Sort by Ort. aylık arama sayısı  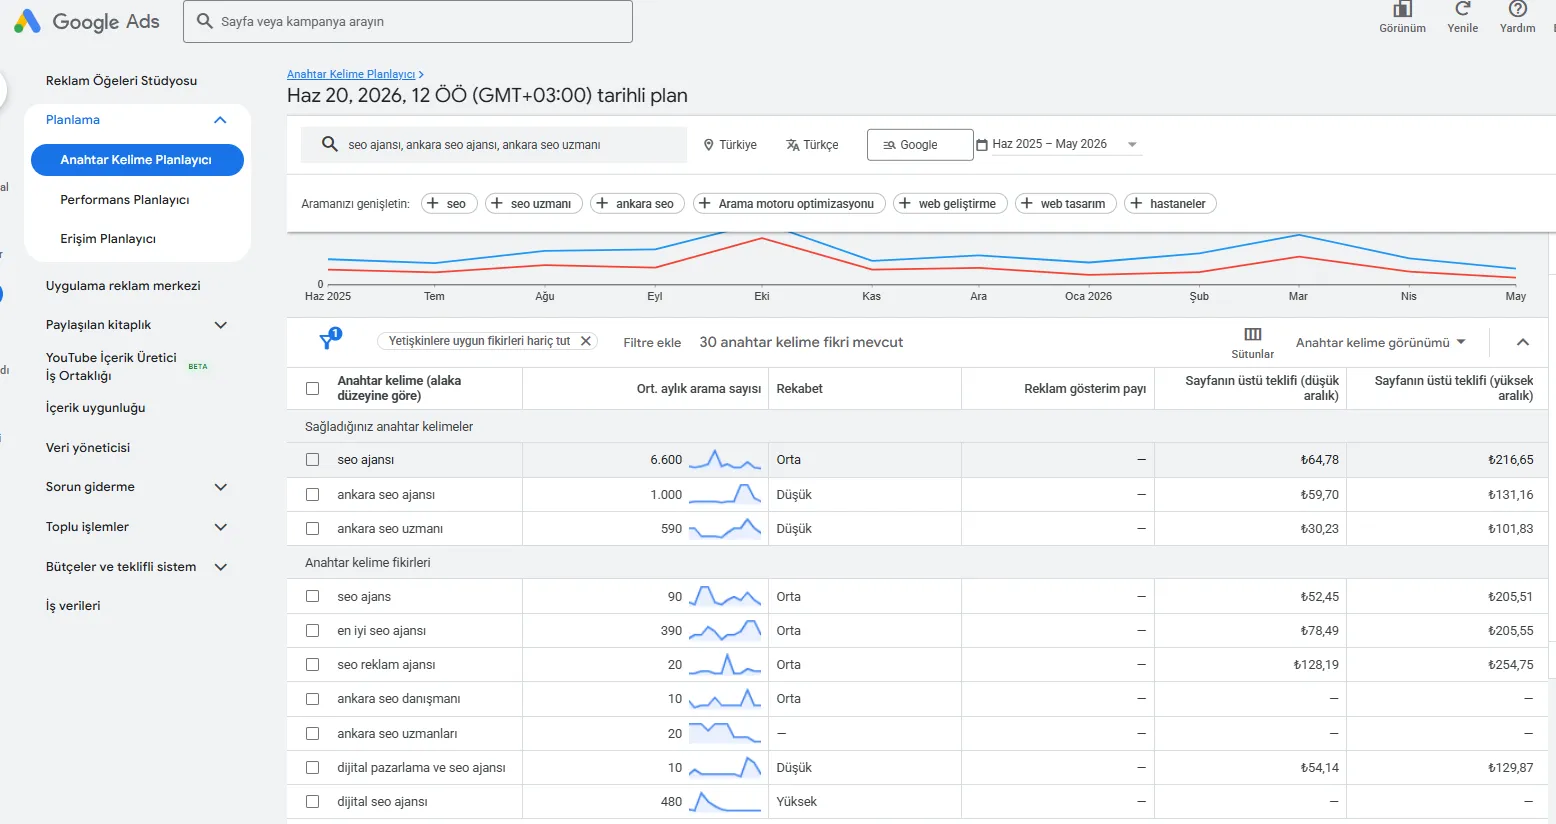tap(698, 388)
